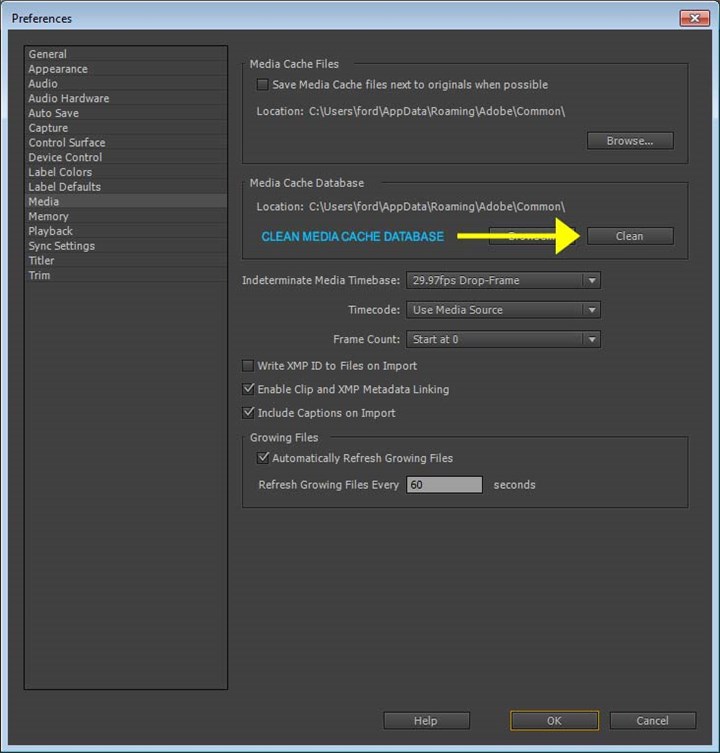Go to Playback preferences
This screenshot has height=753, width=720.
pyautogui.click(x=126, y=231)
